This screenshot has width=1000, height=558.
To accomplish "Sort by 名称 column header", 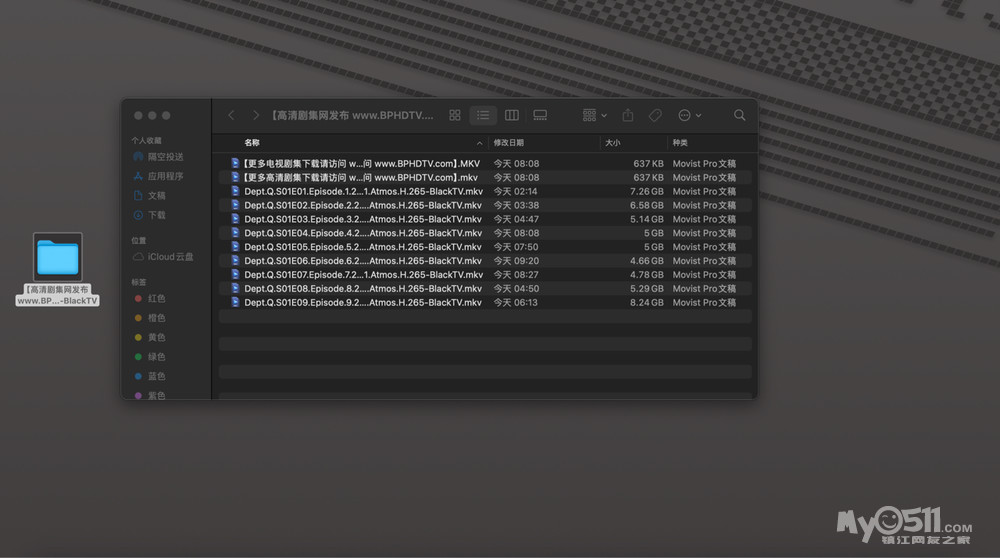I will [x=252, y=143].
